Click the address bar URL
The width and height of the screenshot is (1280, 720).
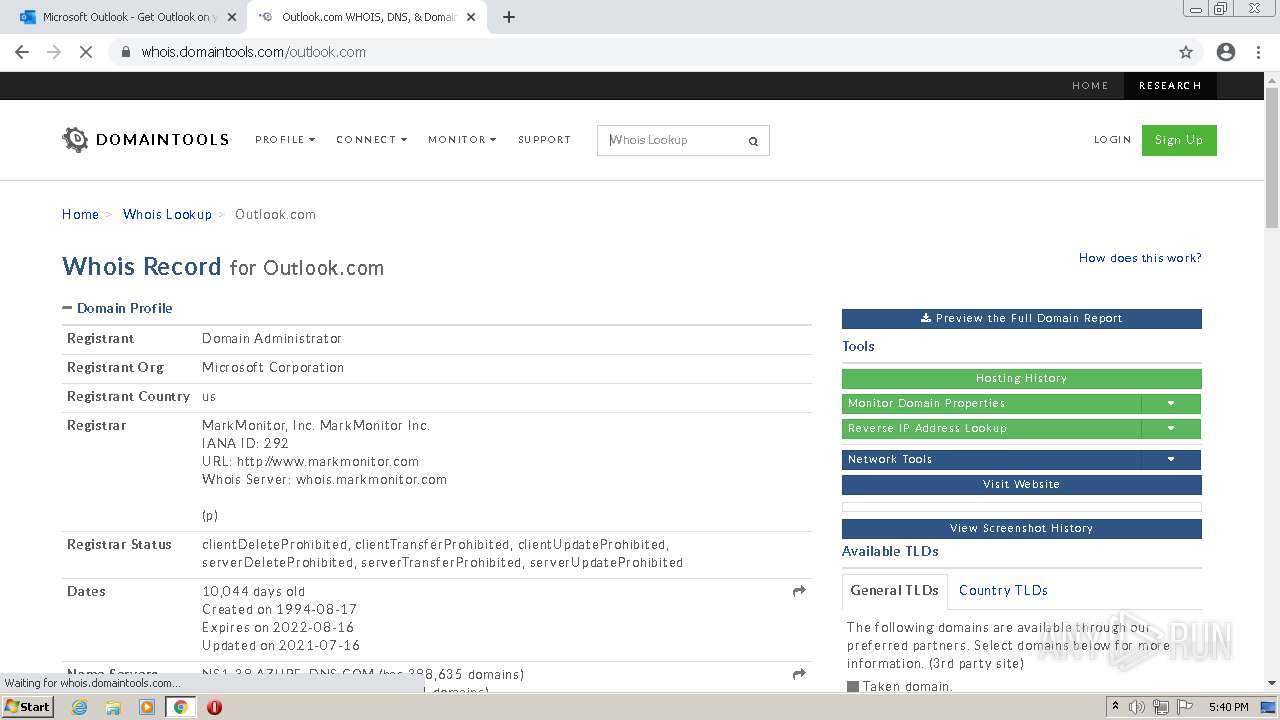253,52
